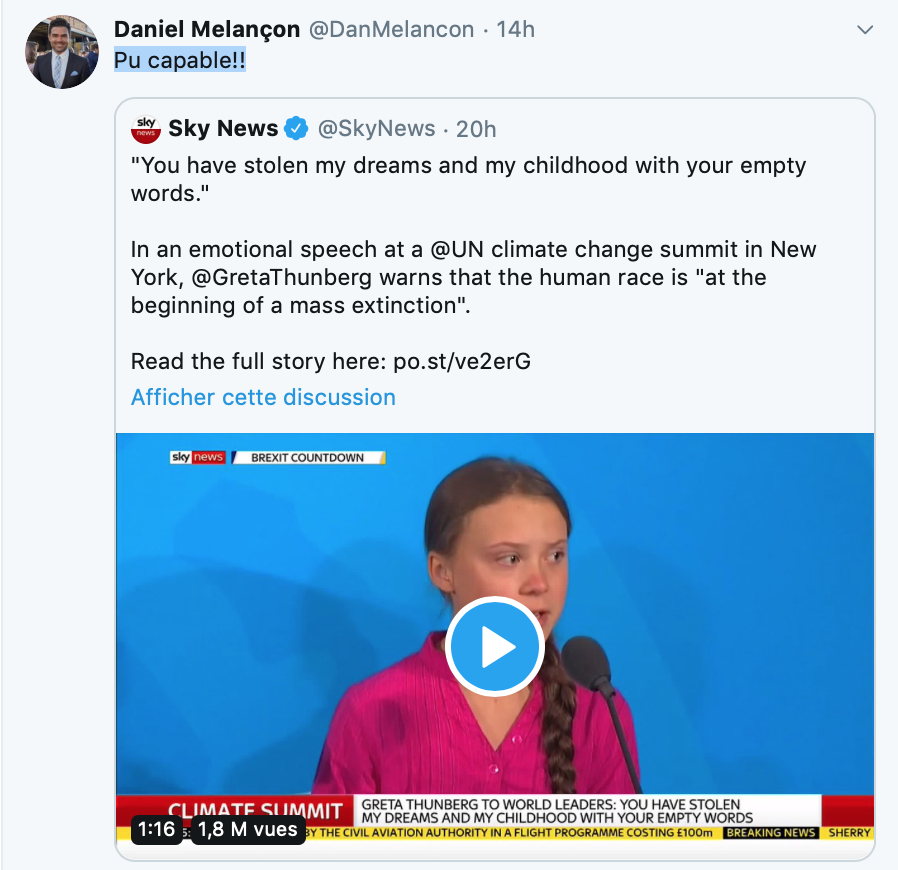
Task: Click the 20h quoted tweet timestamp
Action: click(x=476, y=129)
